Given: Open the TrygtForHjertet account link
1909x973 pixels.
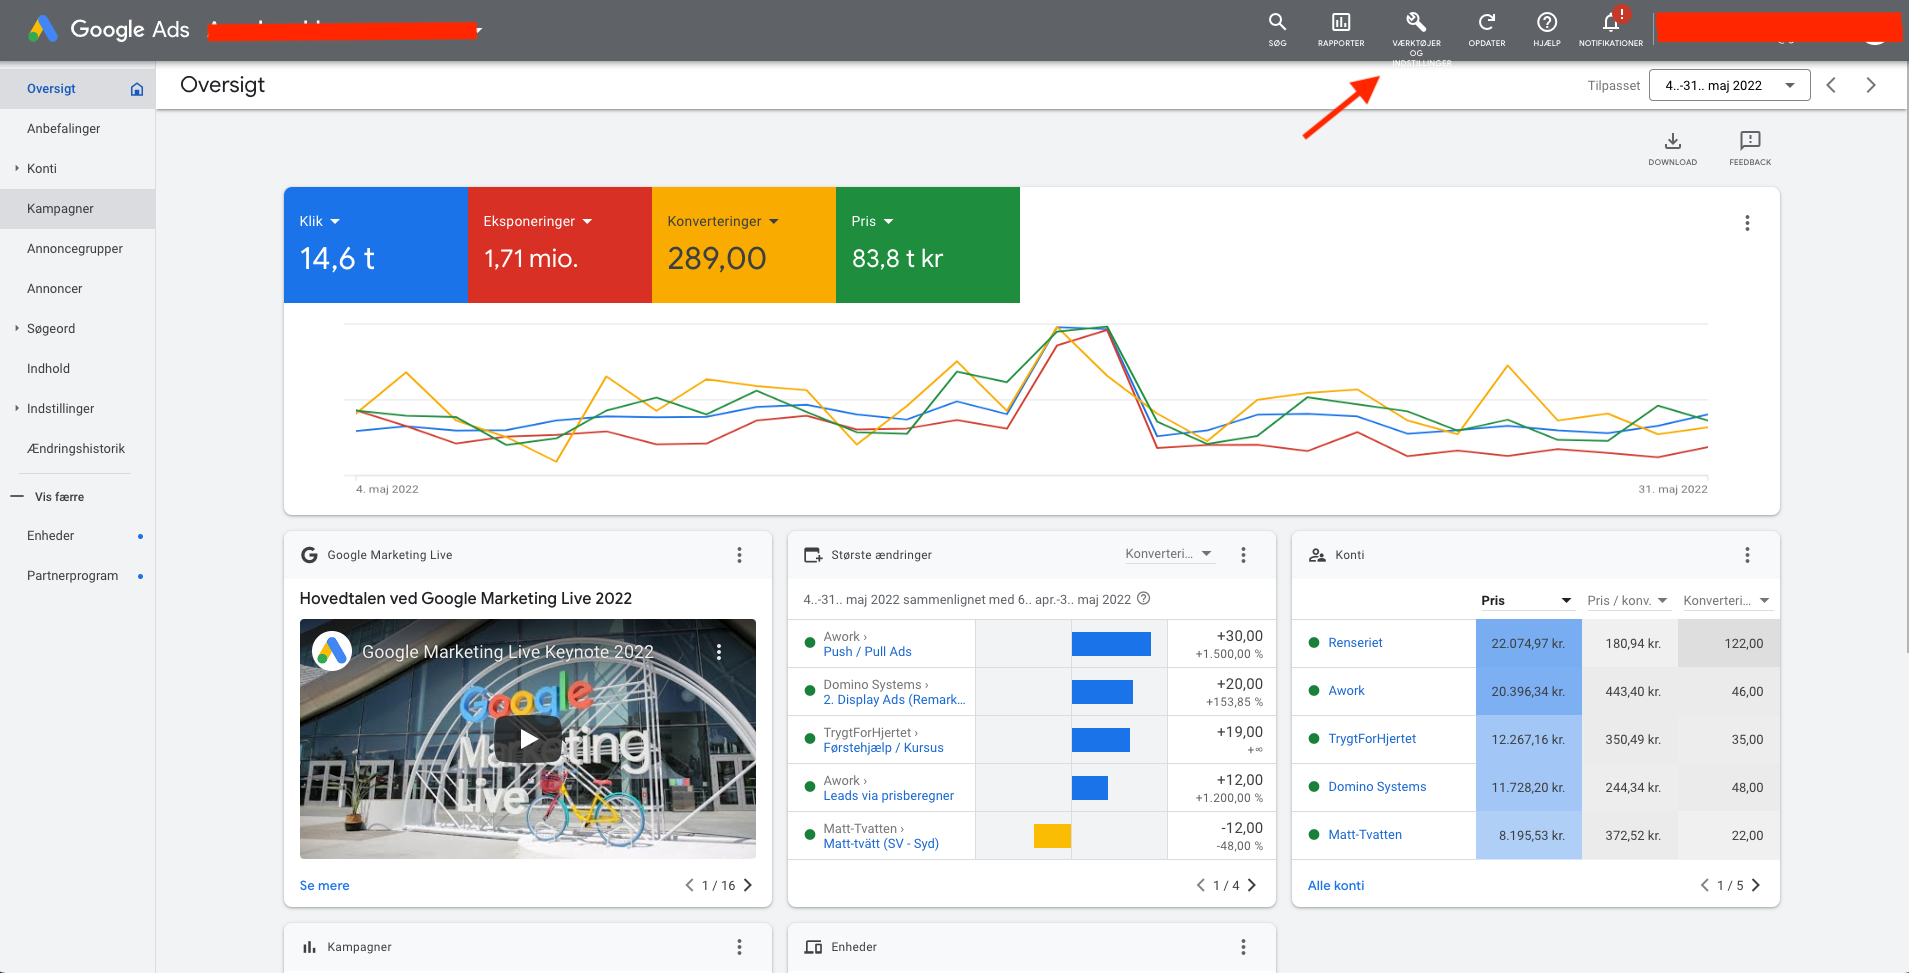Looking at the screenshot, I should (x=1372, y=739).
